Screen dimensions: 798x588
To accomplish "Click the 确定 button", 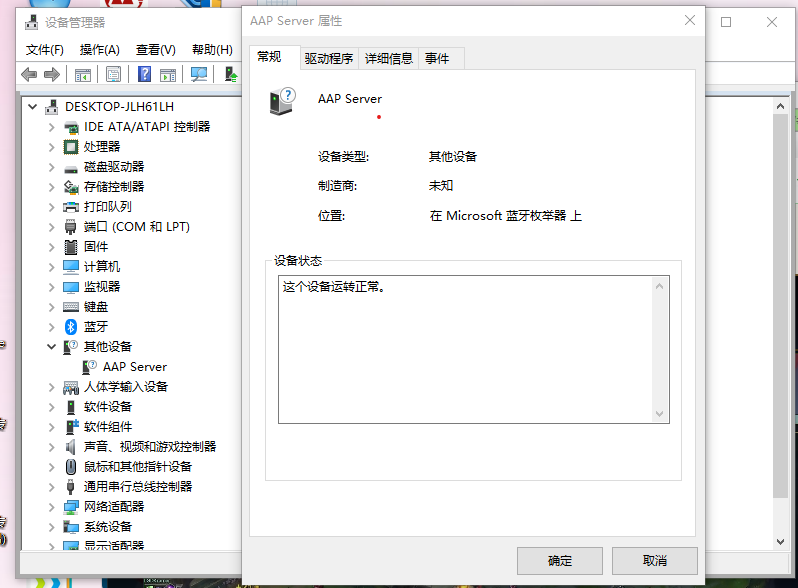I will pyautogui.click(x=560, y=561).
